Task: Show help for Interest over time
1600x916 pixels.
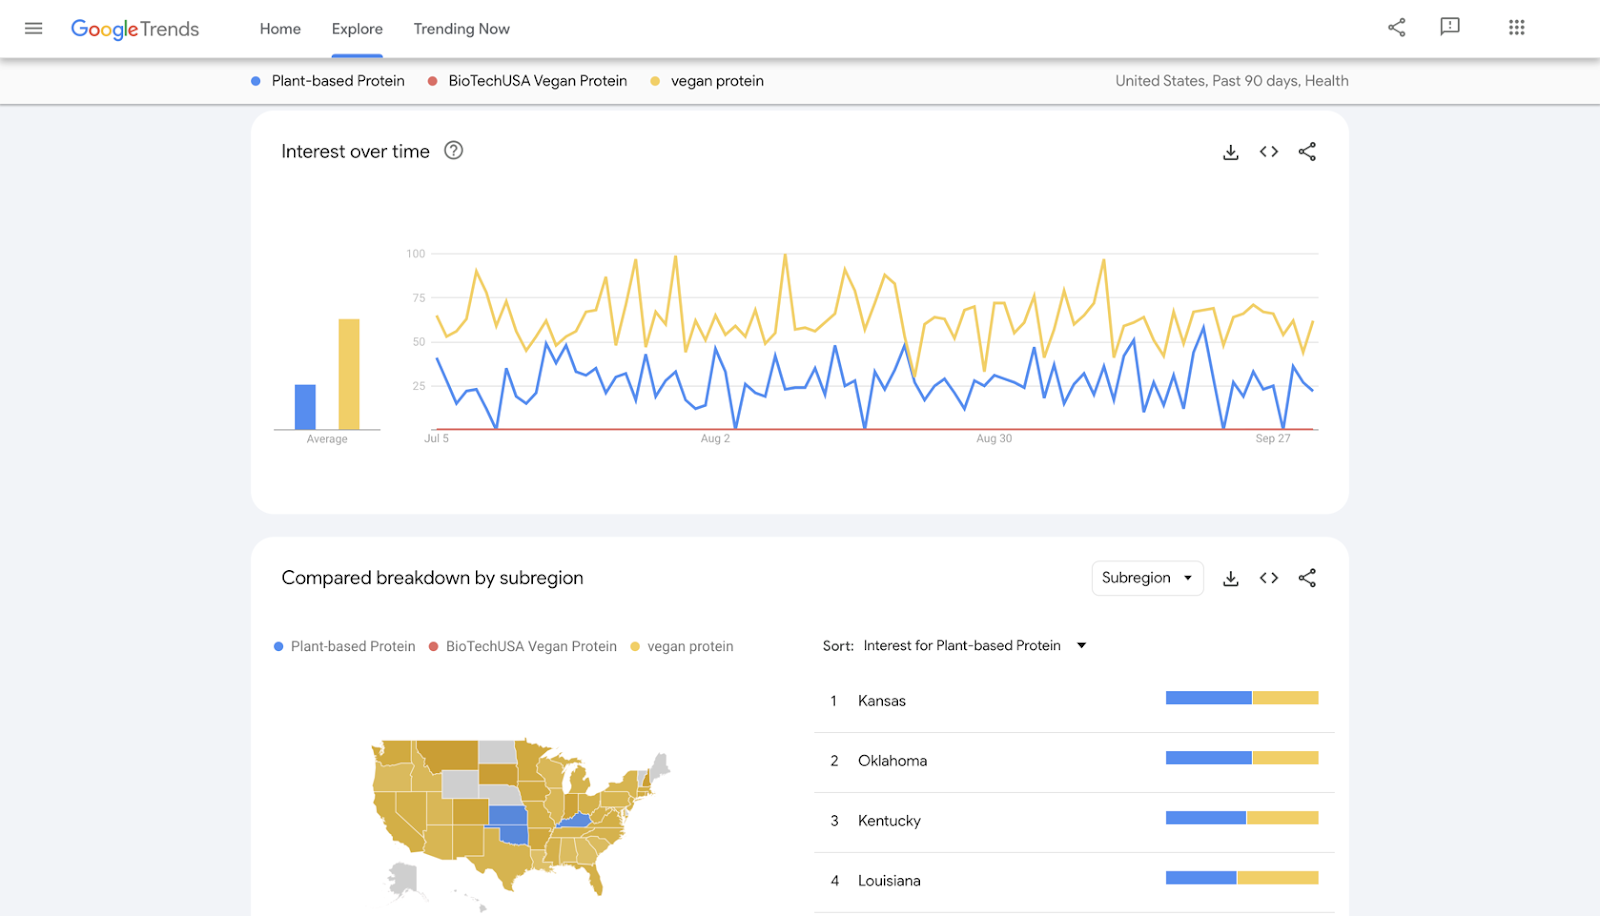Action: (454, 151)
